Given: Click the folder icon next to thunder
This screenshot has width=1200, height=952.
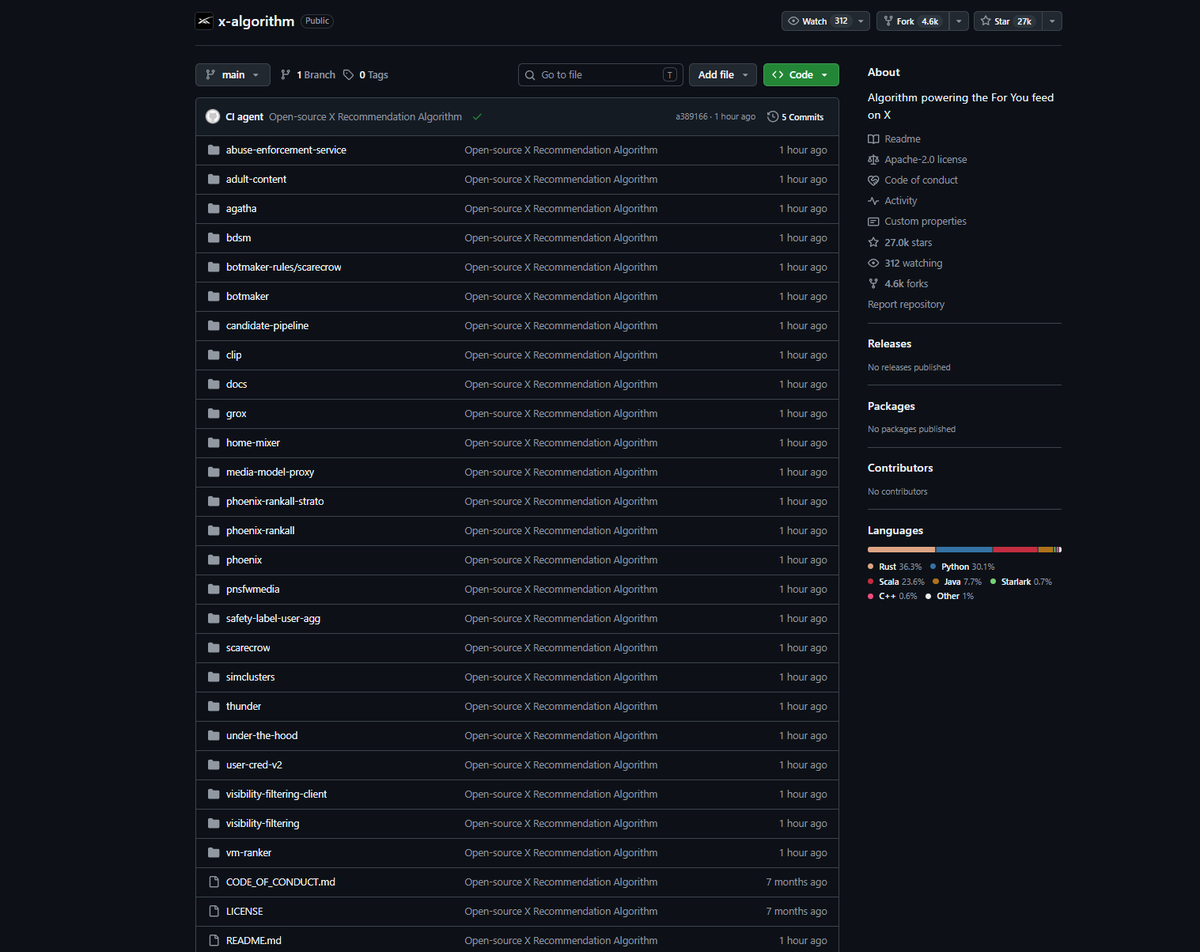Looking at the screenshot, I should click(x=213, y=707).
